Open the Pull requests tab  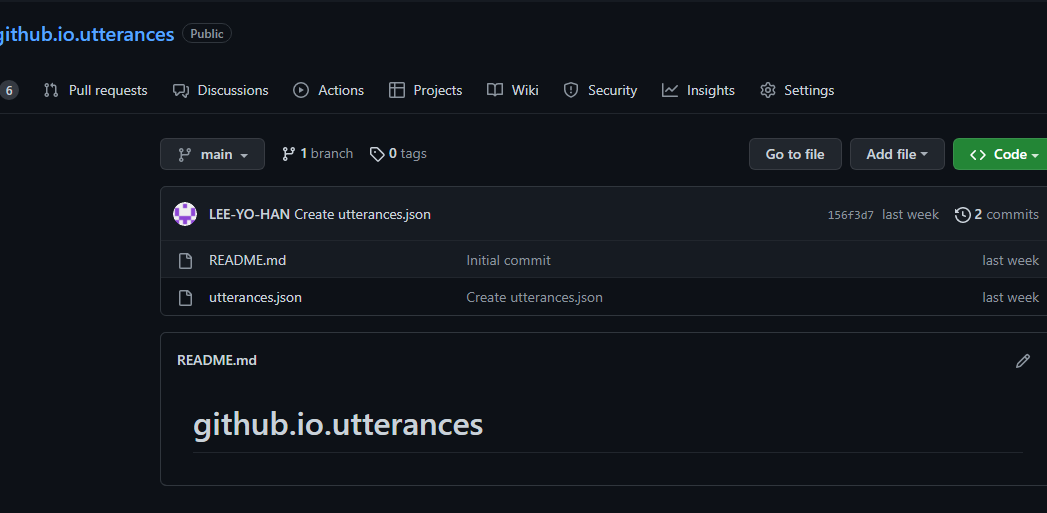95,90
